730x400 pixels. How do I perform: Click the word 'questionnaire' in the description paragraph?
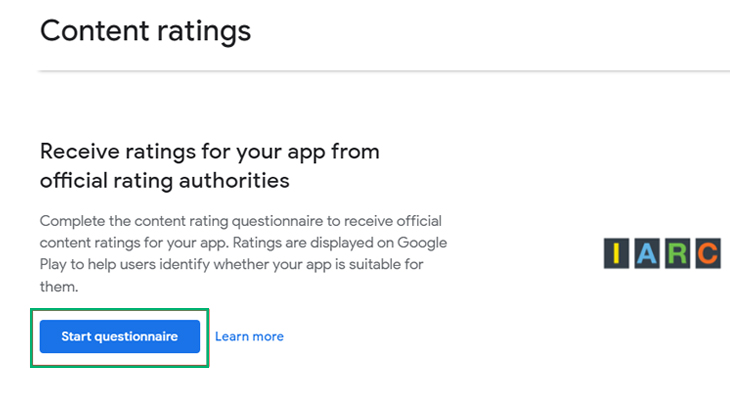tap(277, 221)
